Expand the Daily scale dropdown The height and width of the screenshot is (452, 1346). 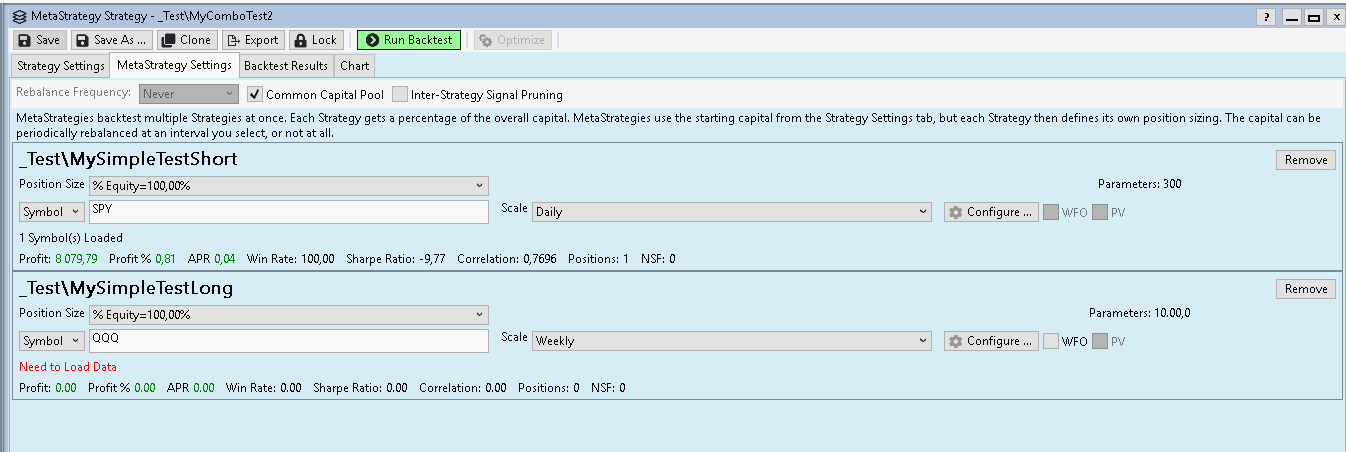732,212
